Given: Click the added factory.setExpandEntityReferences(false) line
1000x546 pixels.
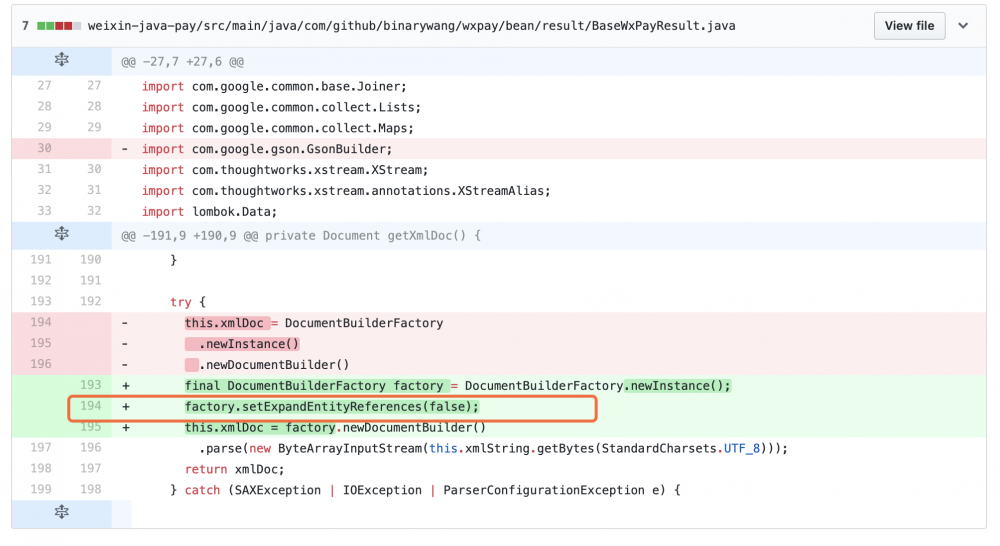Looking at the screenshot, I should pyautogui.click(x=332, y=406).
